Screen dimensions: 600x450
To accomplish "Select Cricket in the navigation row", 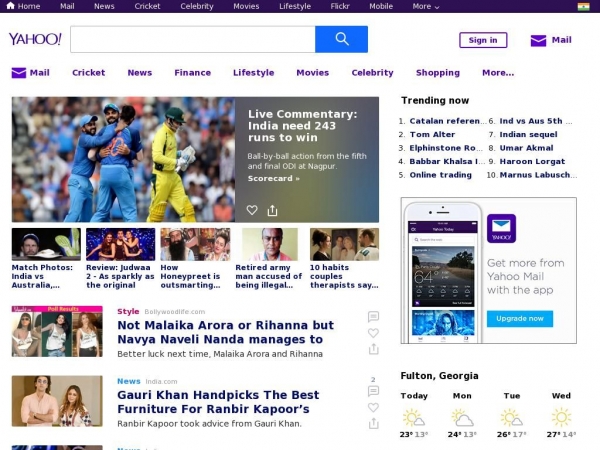I will tap(88, 73).
